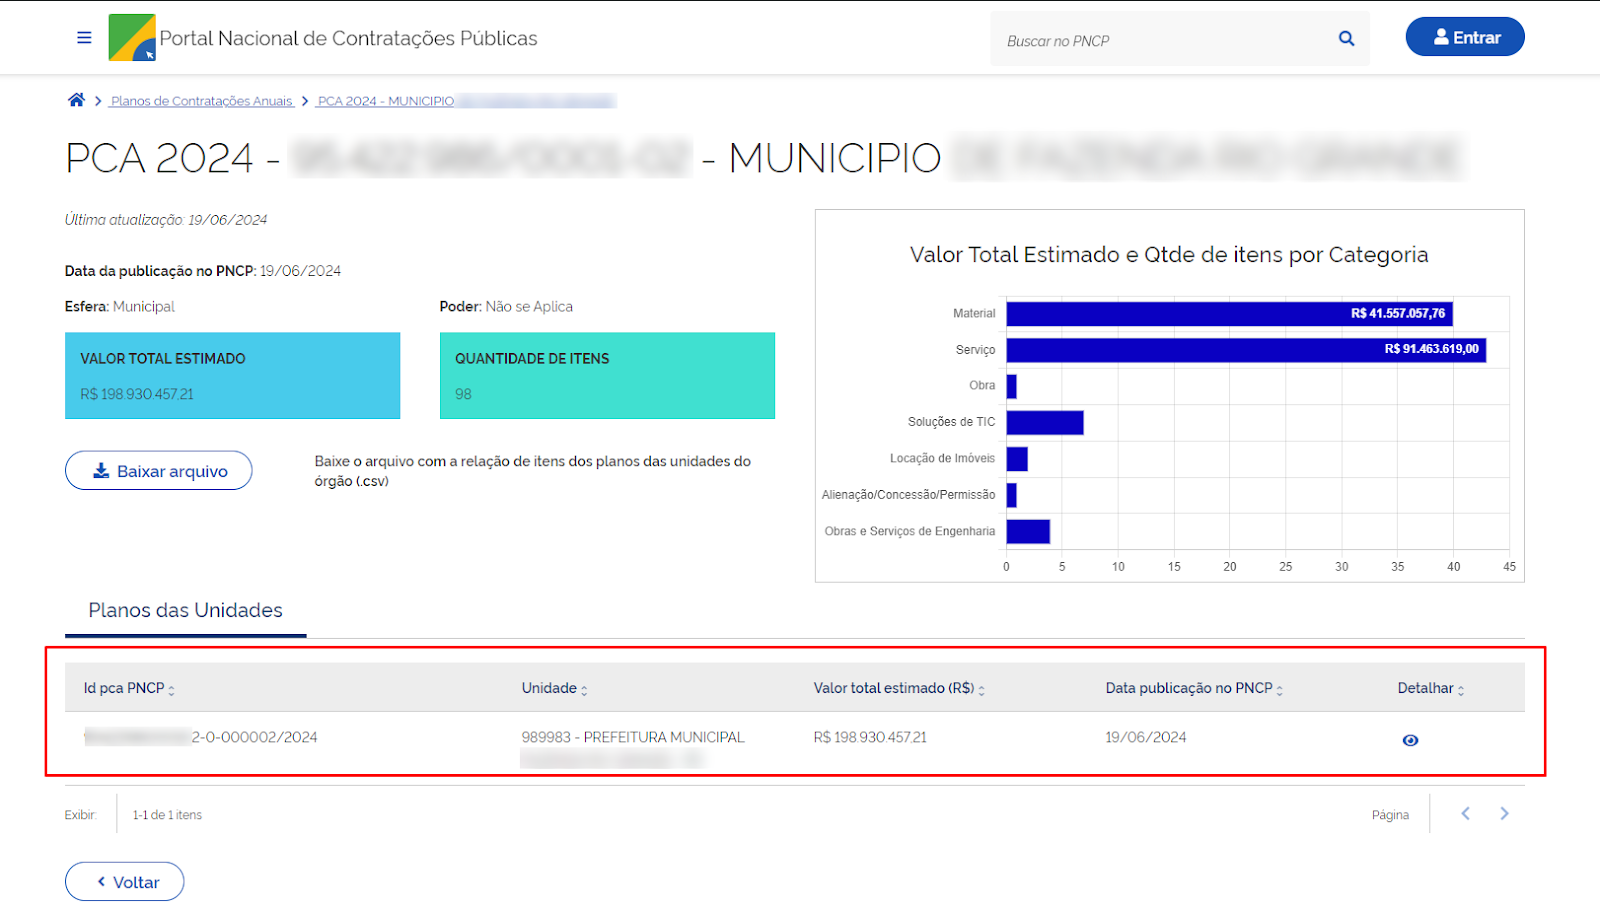Focus the Buscar no PNCP search field
The image size is (1600, 910).
click(x=1165, y=40)
